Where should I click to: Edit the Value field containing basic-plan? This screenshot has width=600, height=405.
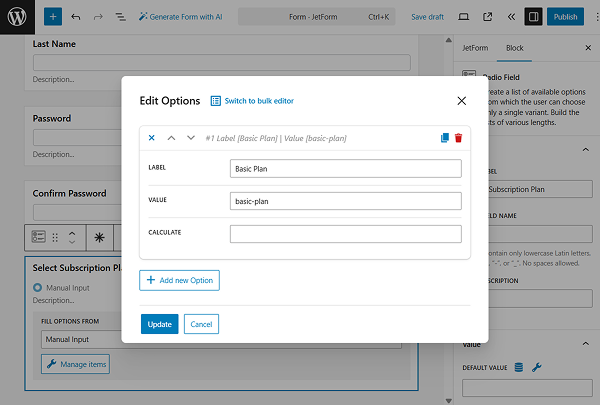tap(346, 201)
